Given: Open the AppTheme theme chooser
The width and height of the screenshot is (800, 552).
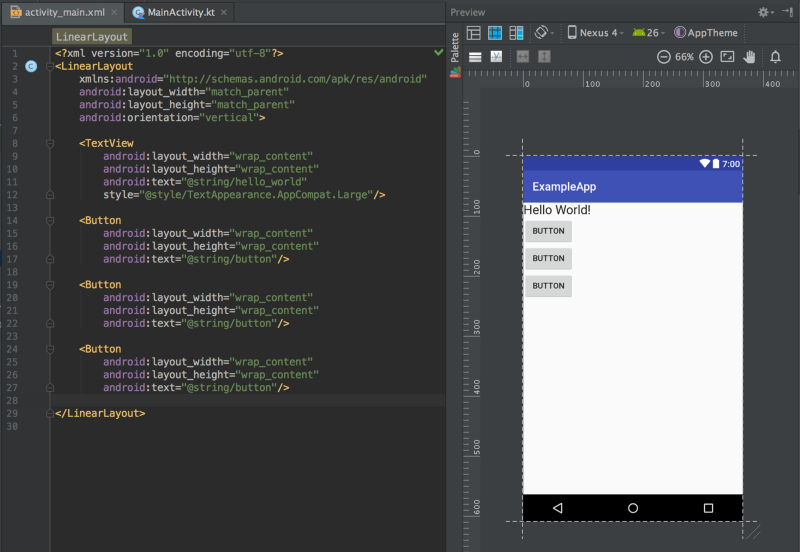Looking at the screenshot, I should (706, 33).
